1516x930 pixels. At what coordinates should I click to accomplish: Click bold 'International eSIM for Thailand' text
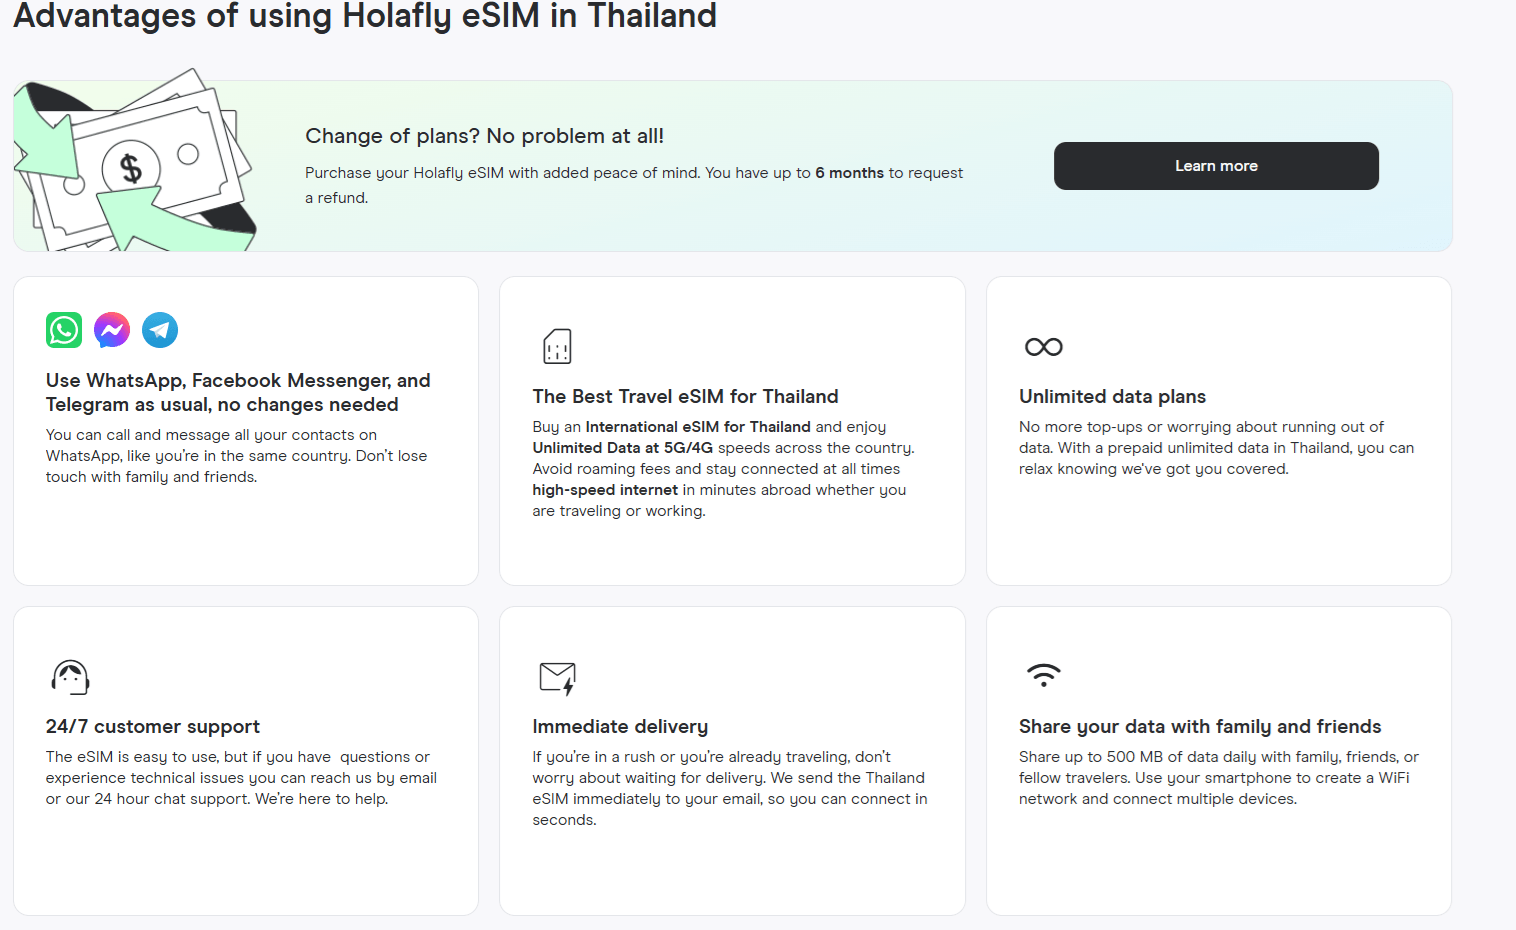point(698,427)
